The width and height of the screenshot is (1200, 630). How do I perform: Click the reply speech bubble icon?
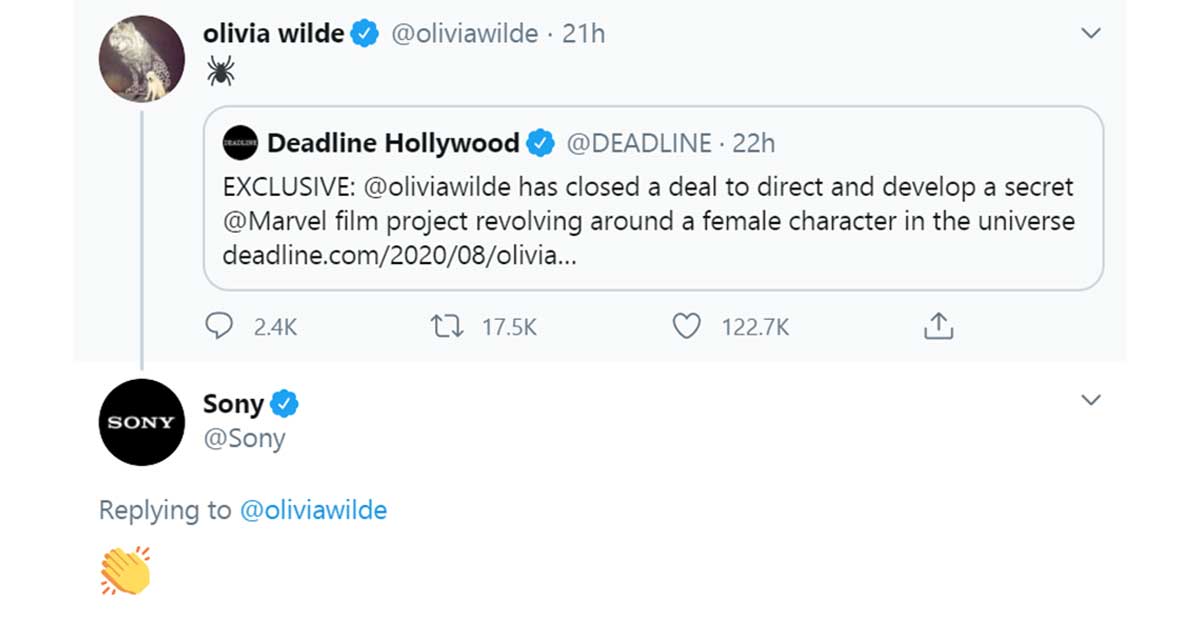219,326
